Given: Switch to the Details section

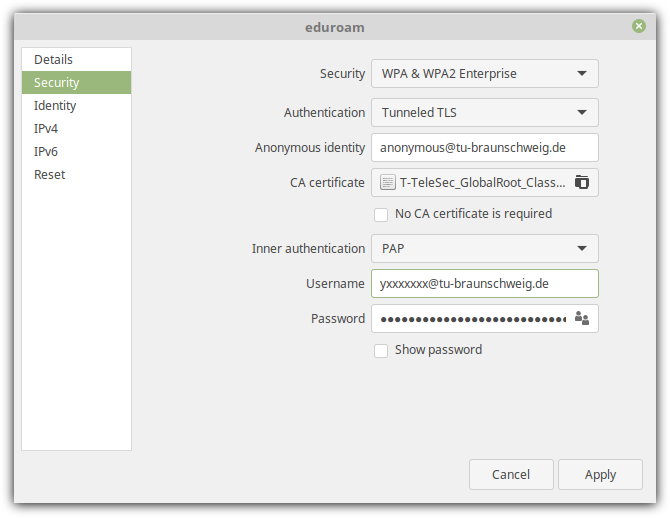Looking at the screenshot, I should [54, 60].
